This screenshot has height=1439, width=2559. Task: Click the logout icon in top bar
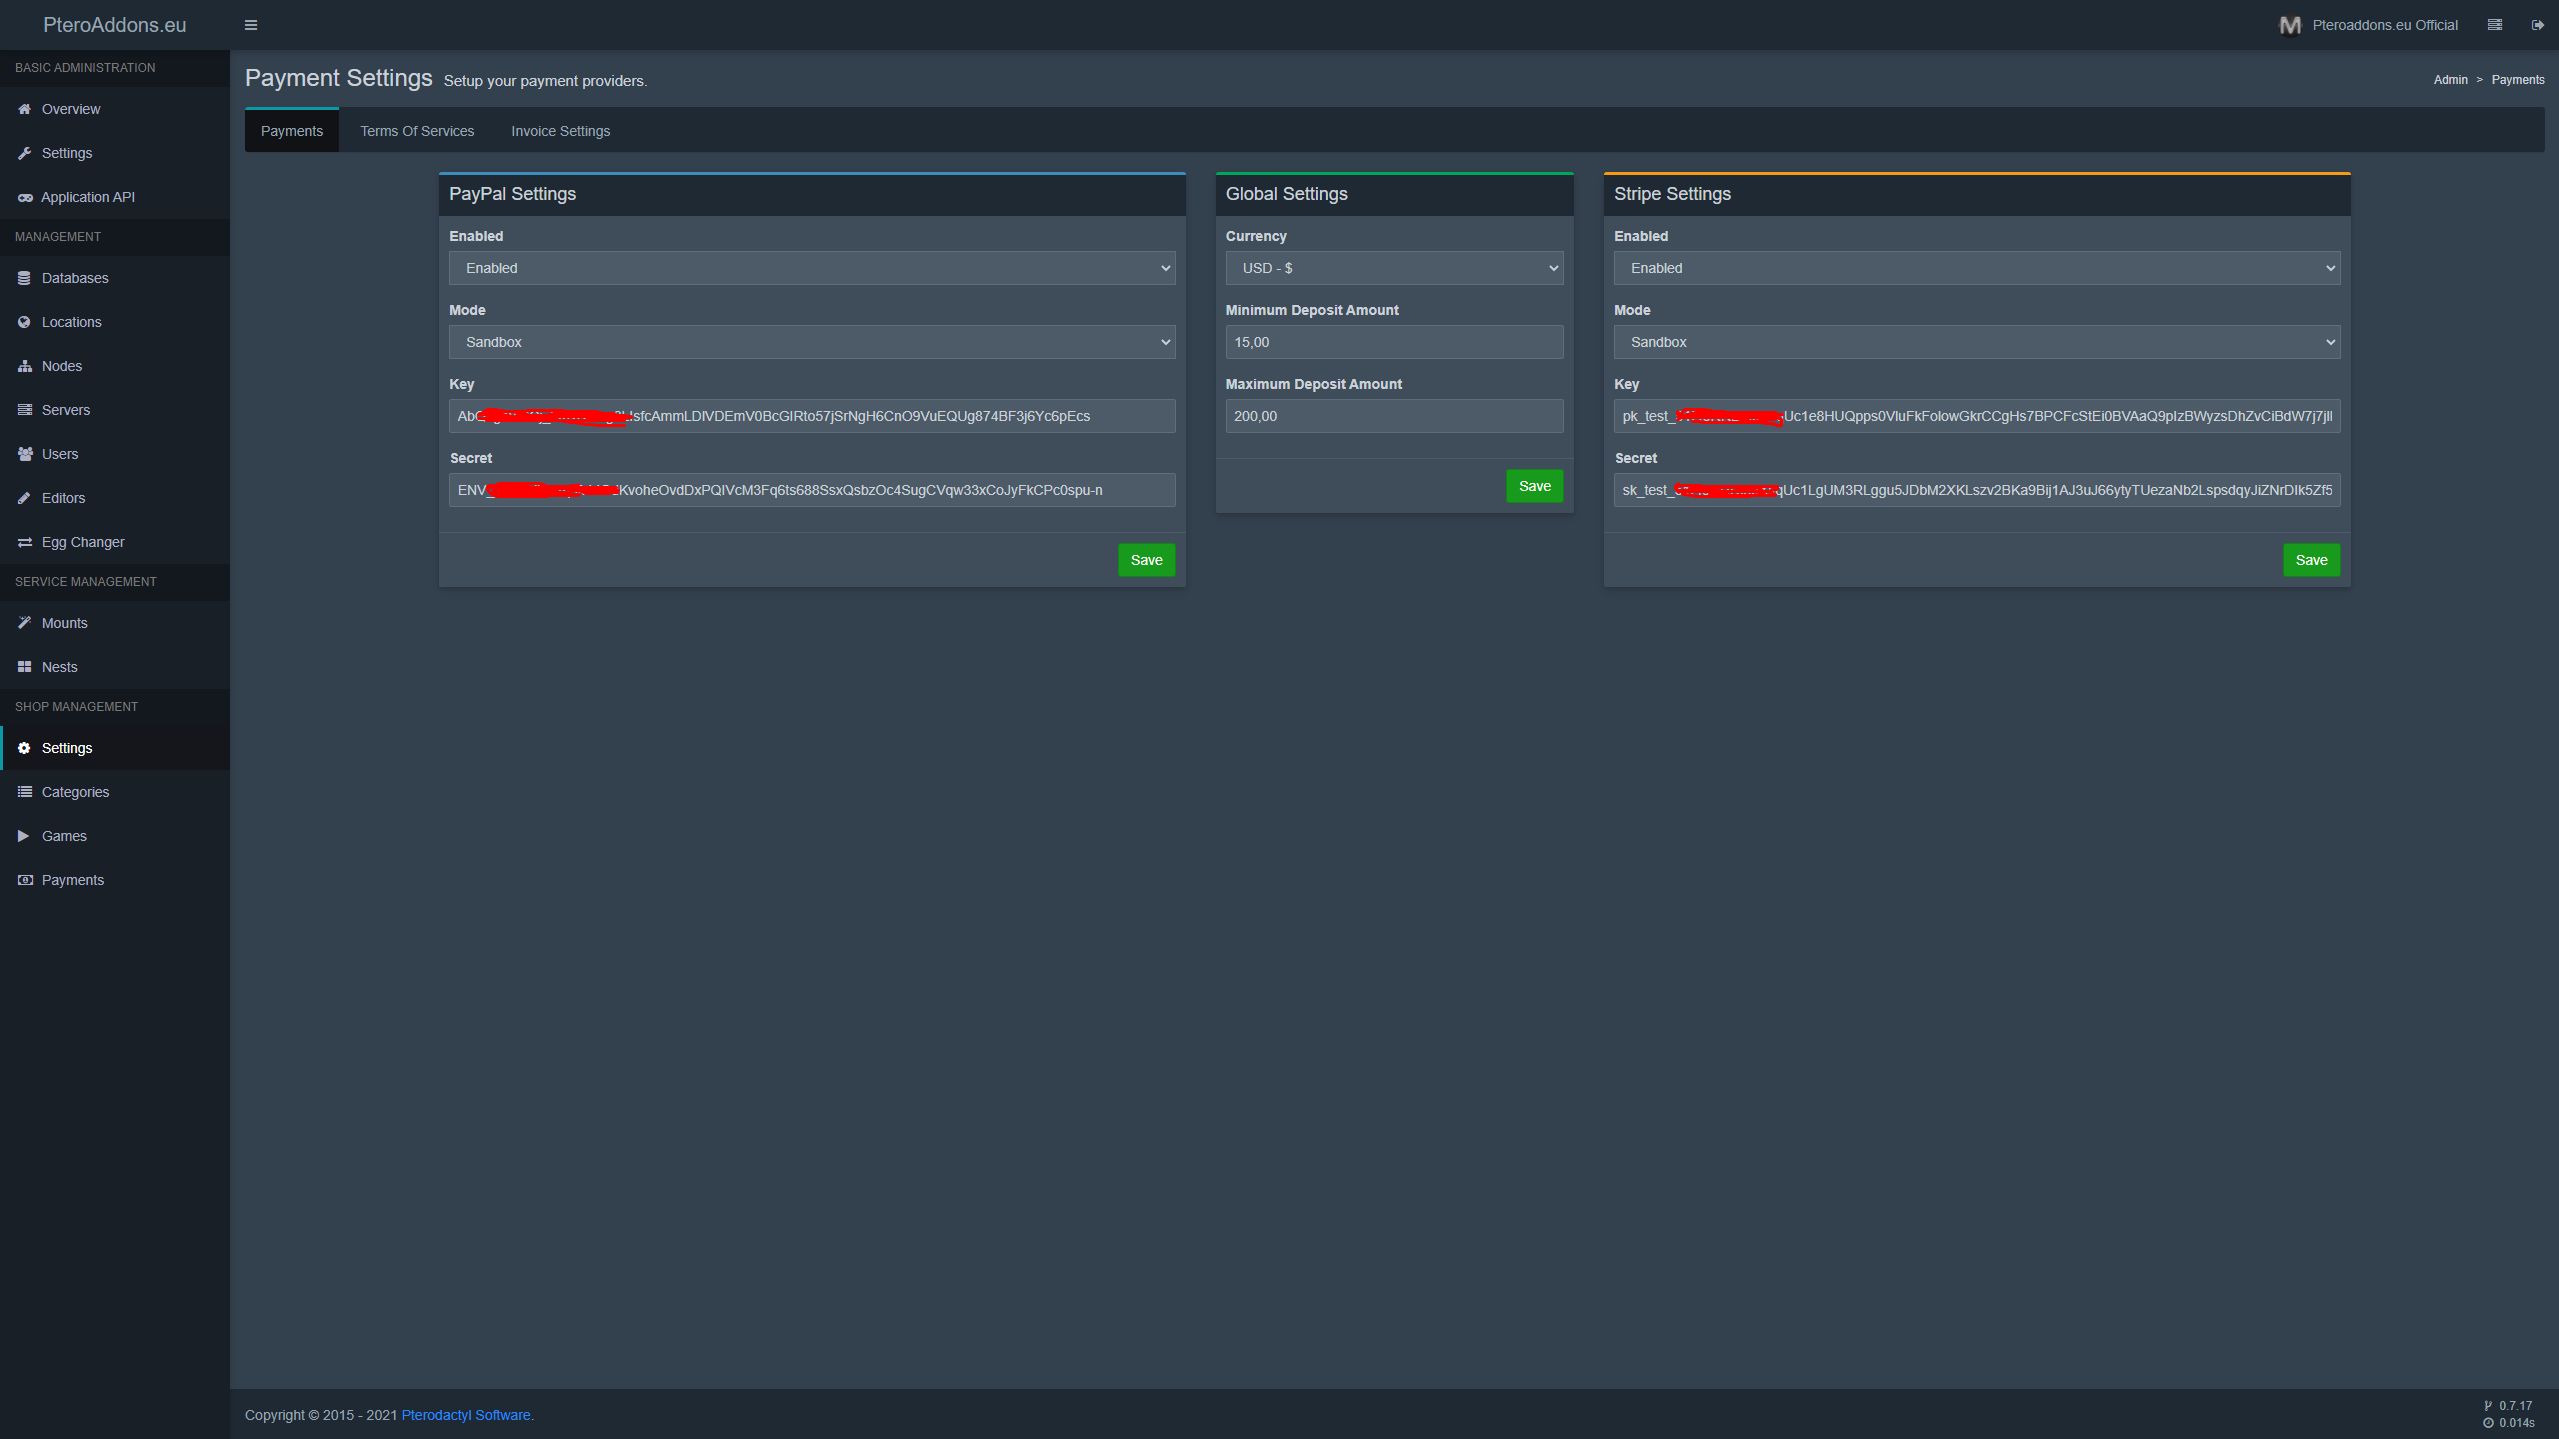(2537, 25)
